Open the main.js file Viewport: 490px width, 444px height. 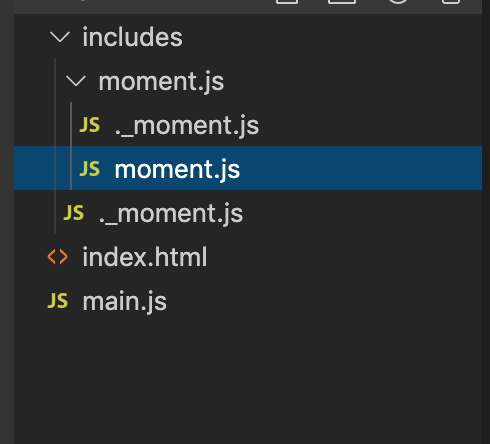[124, 301]
